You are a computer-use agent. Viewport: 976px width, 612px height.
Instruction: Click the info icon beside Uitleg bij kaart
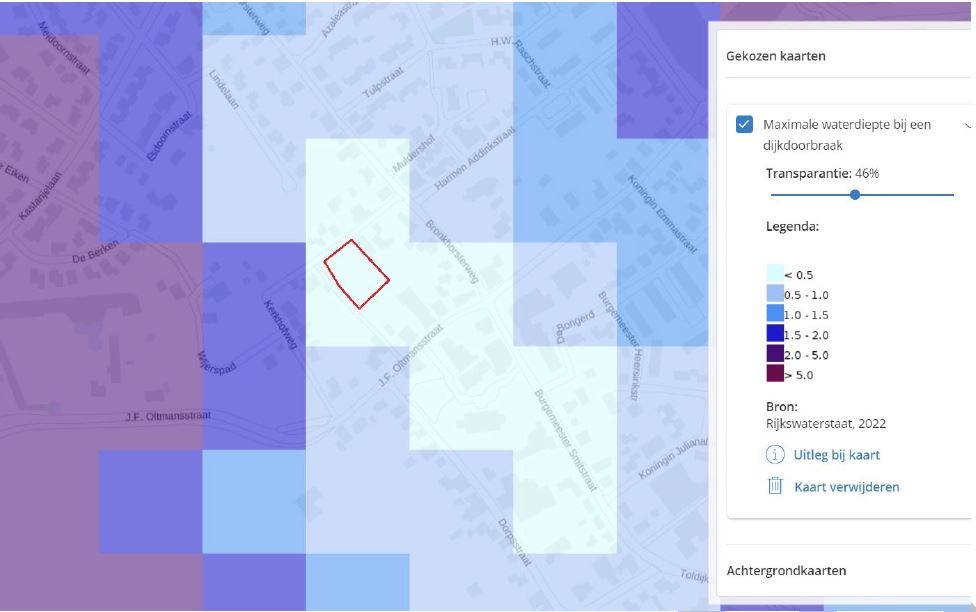click(x=775, y=455)
